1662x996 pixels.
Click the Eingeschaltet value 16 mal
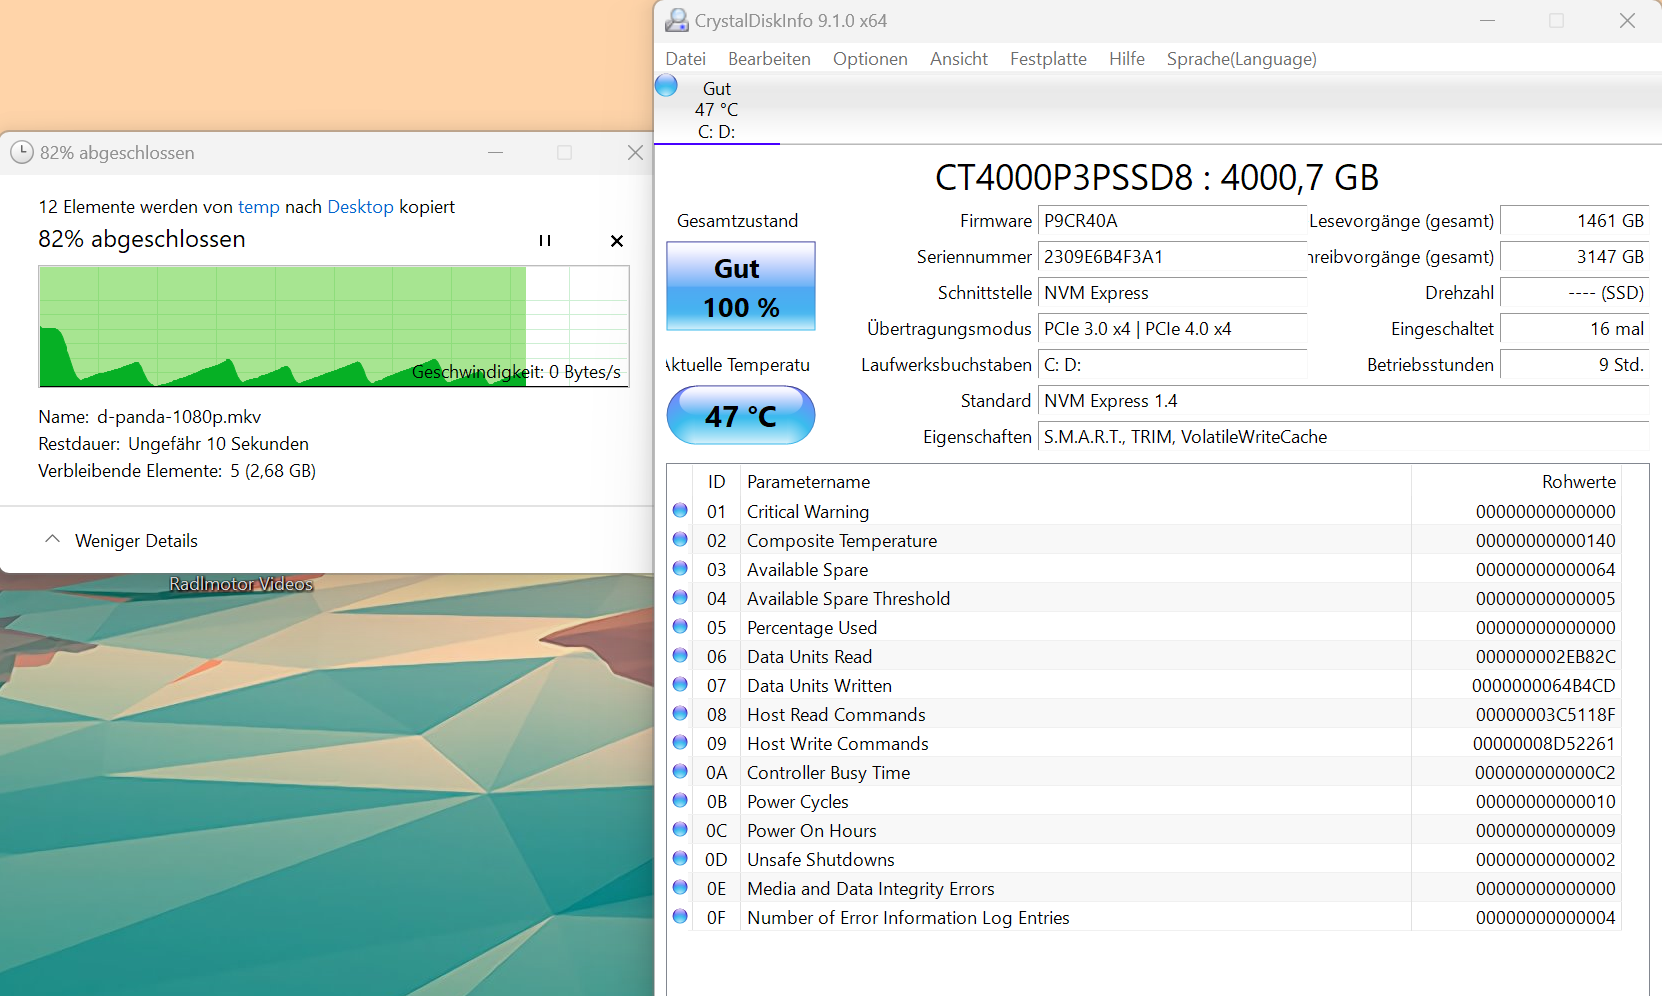(x=1575, y=329)
